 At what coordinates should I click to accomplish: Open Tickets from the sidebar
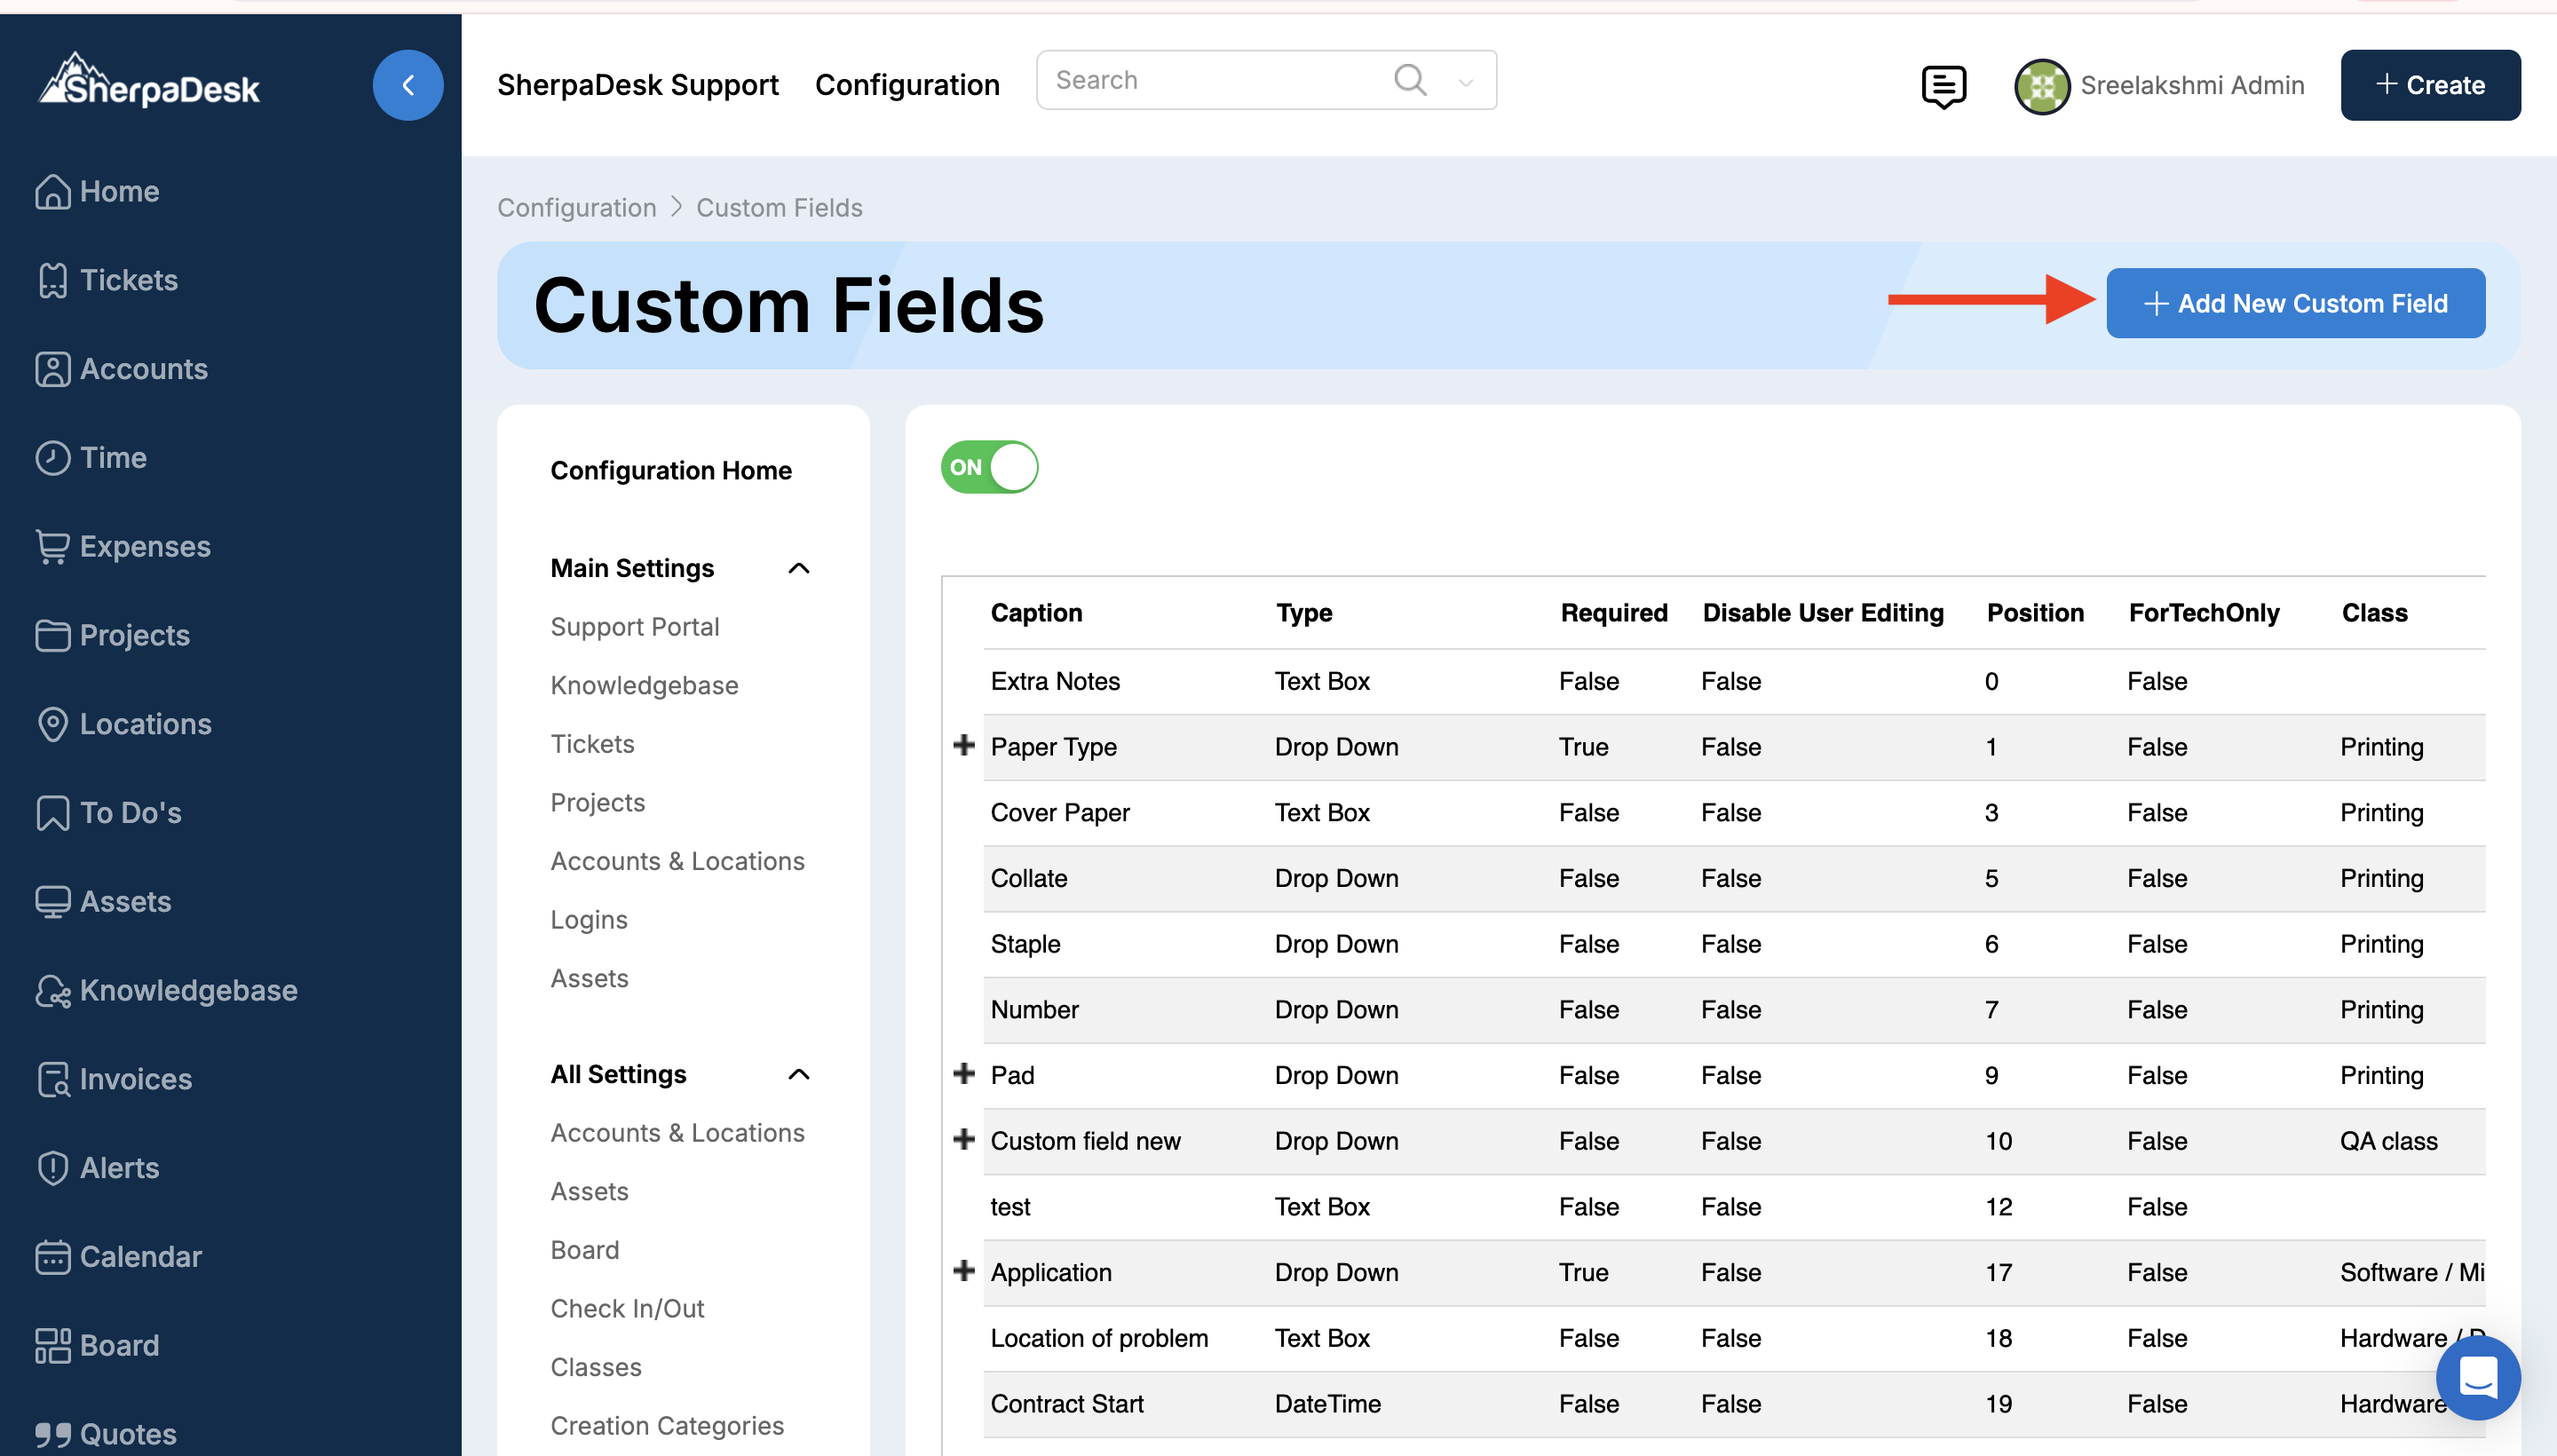pyautogui.click(x=128, y=280)
